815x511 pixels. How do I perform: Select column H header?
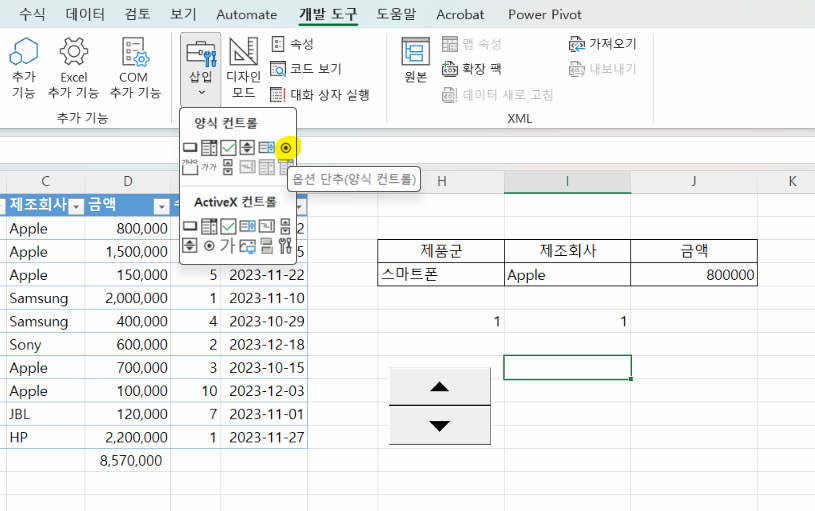[x=441, y=181]
